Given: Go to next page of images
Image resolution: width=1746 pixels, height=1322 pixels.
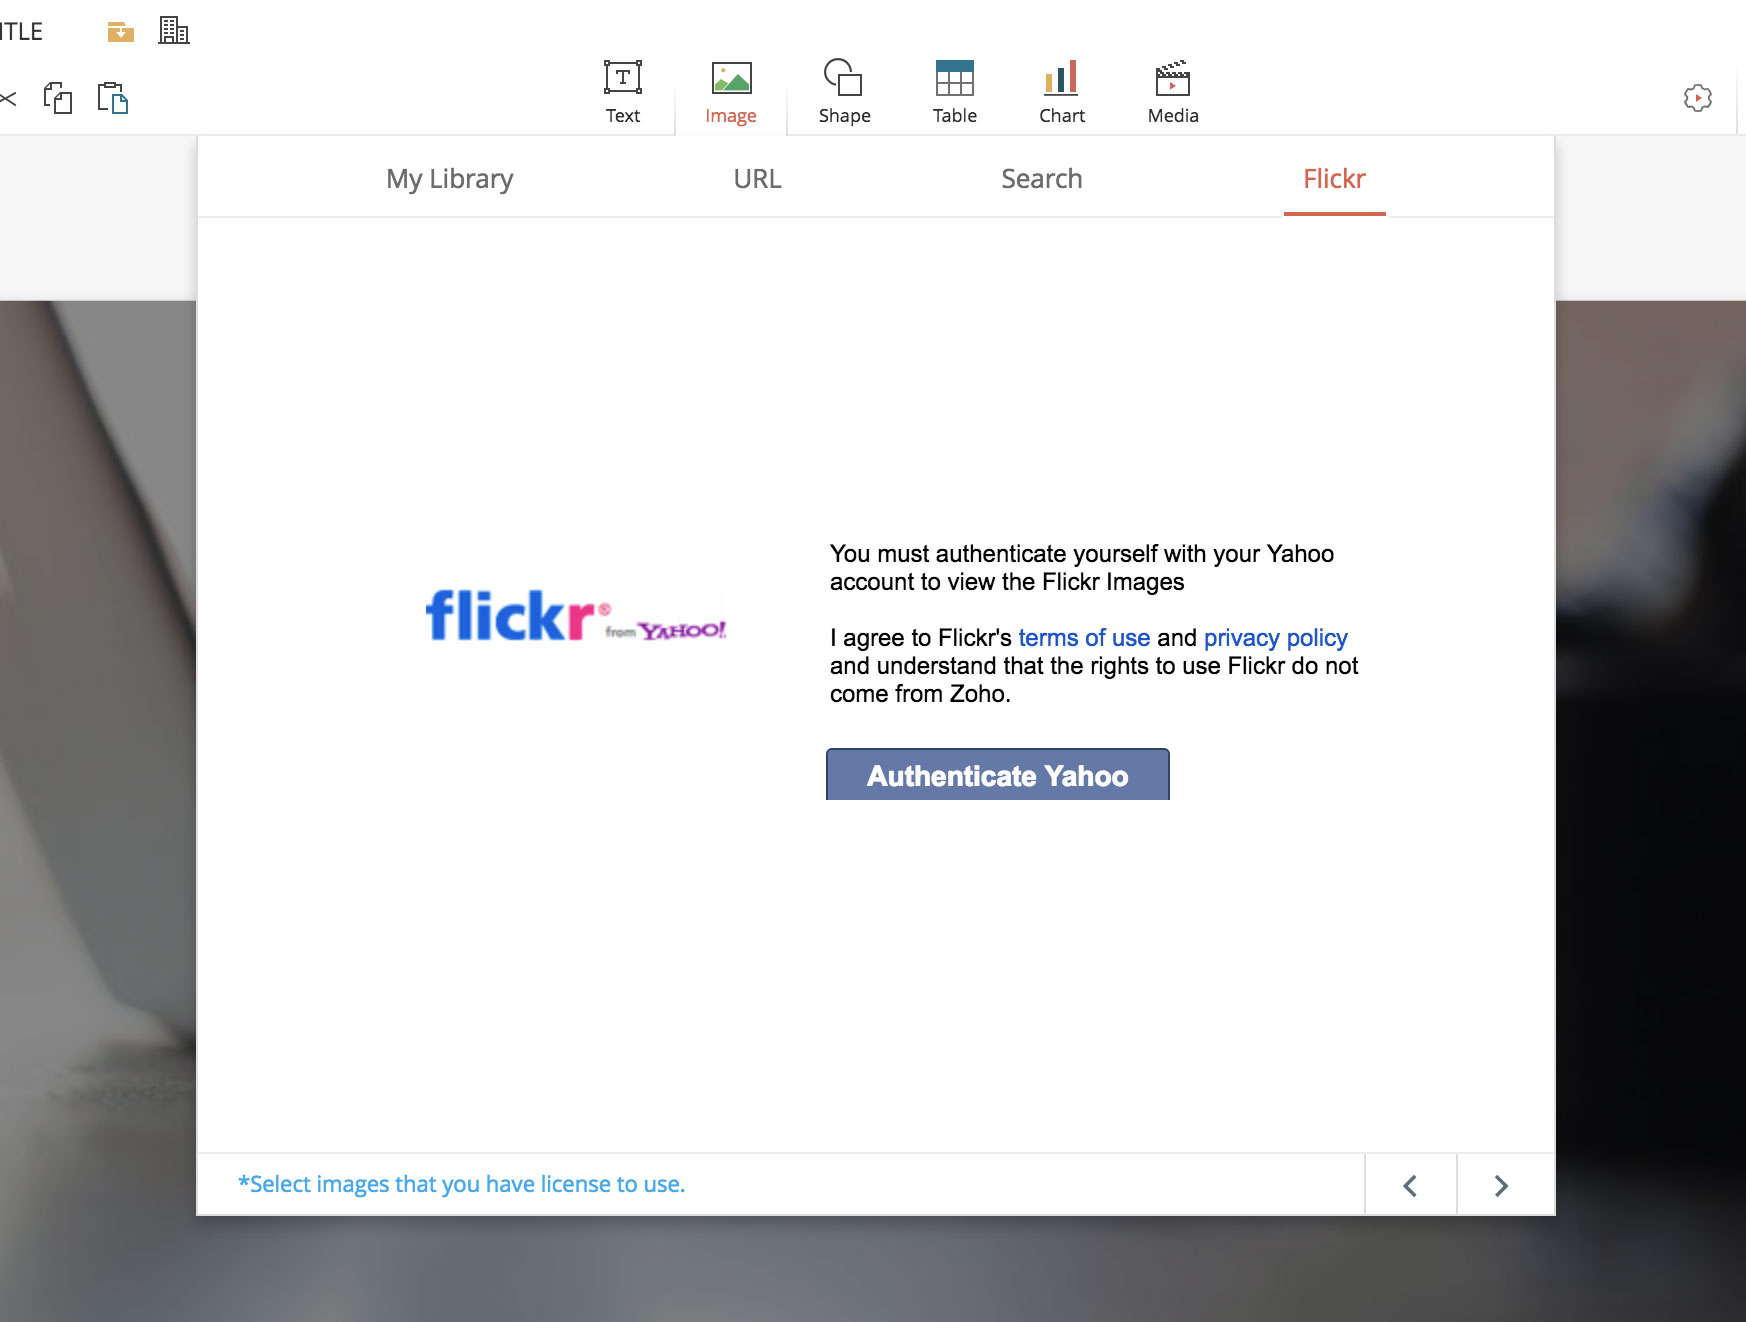Looking at the screenshot, I should click(x=1501, y=1185).
